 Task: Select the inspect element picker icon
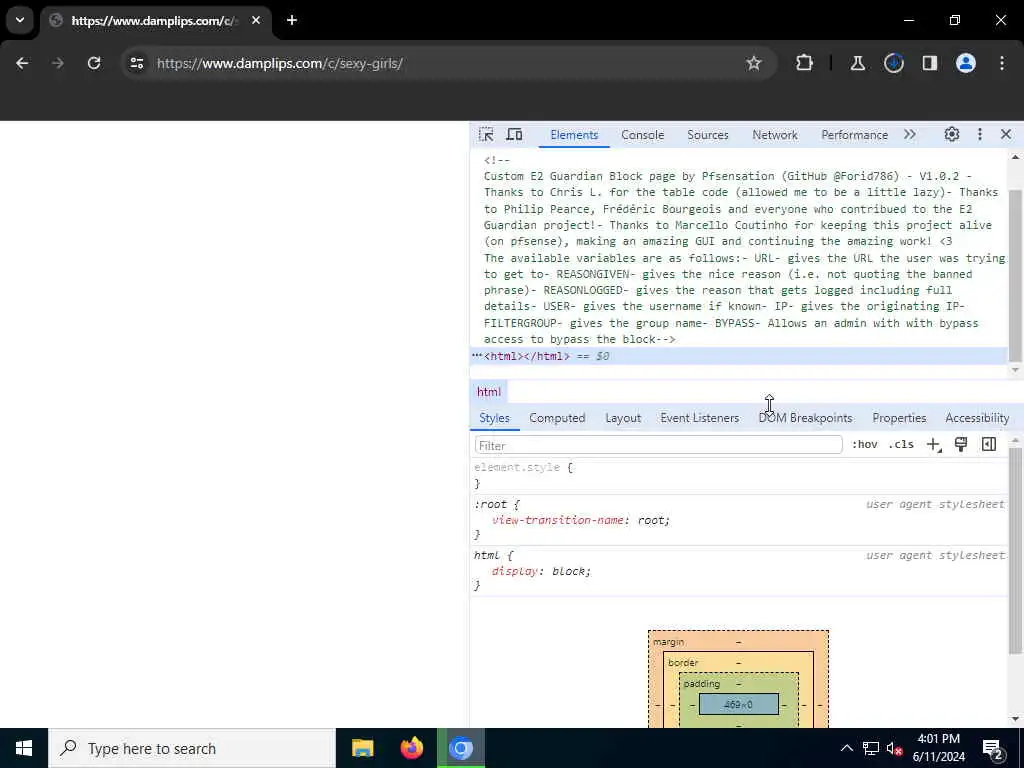coord(486,135)
